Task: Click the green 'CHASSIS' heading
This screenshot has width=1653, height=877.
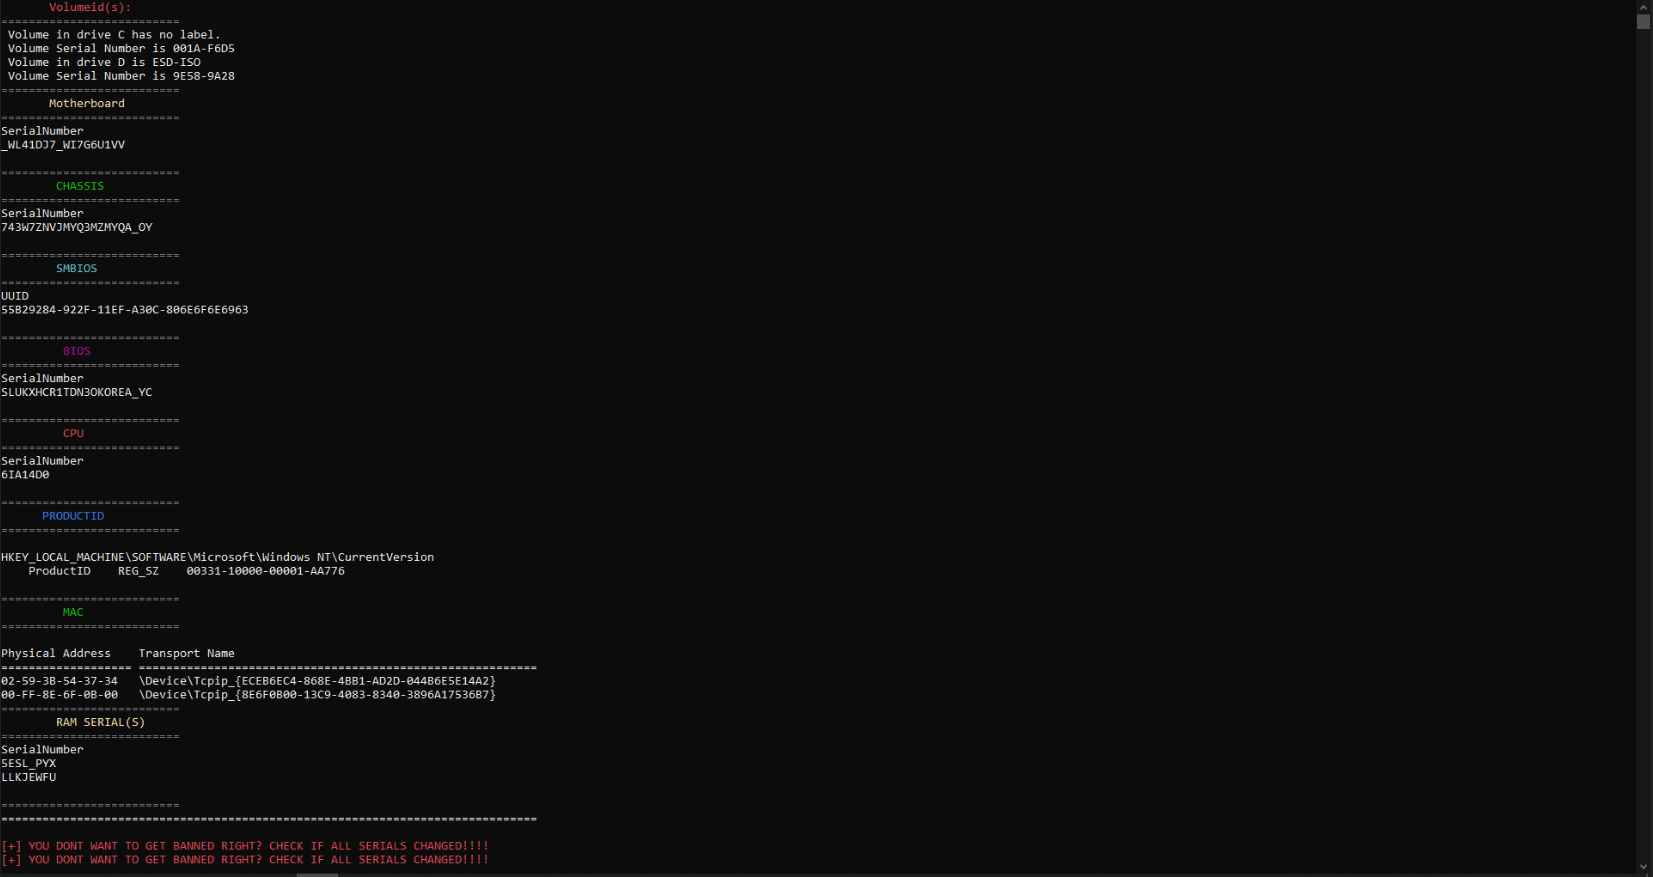Action: tap(80, 186)
